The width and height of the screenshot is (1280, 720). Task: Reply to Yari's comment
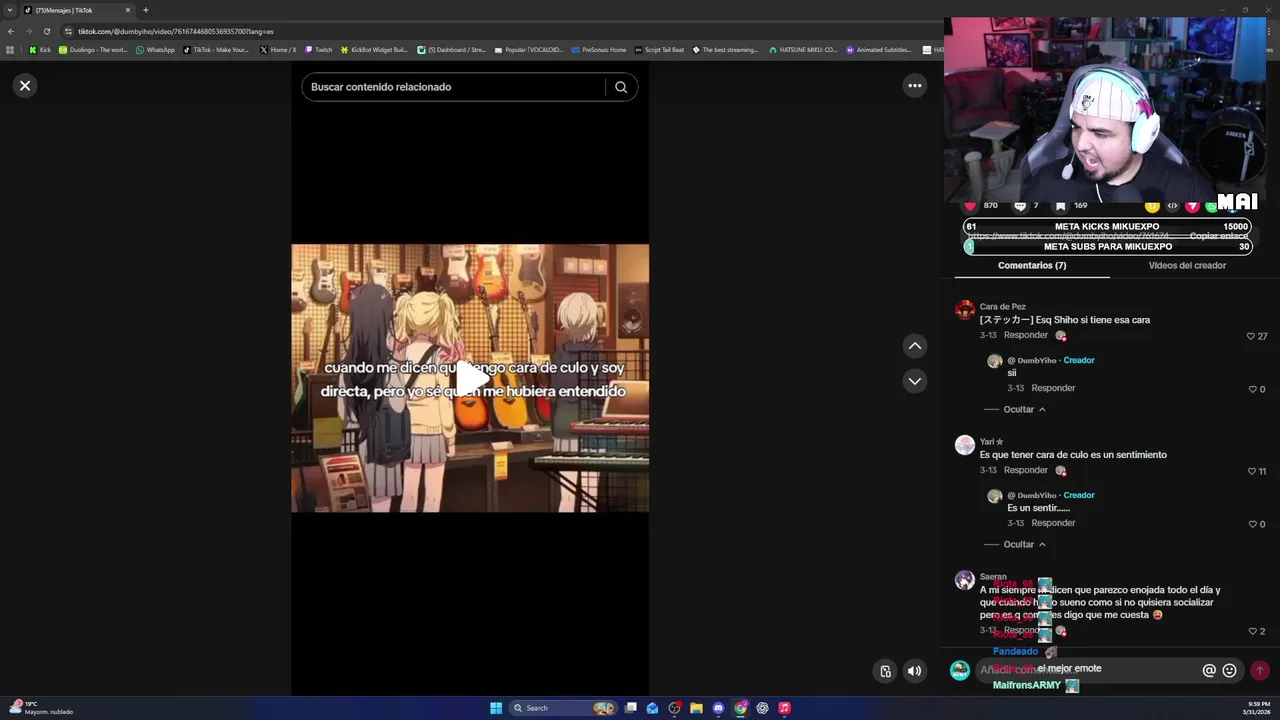pos(1026,471)
